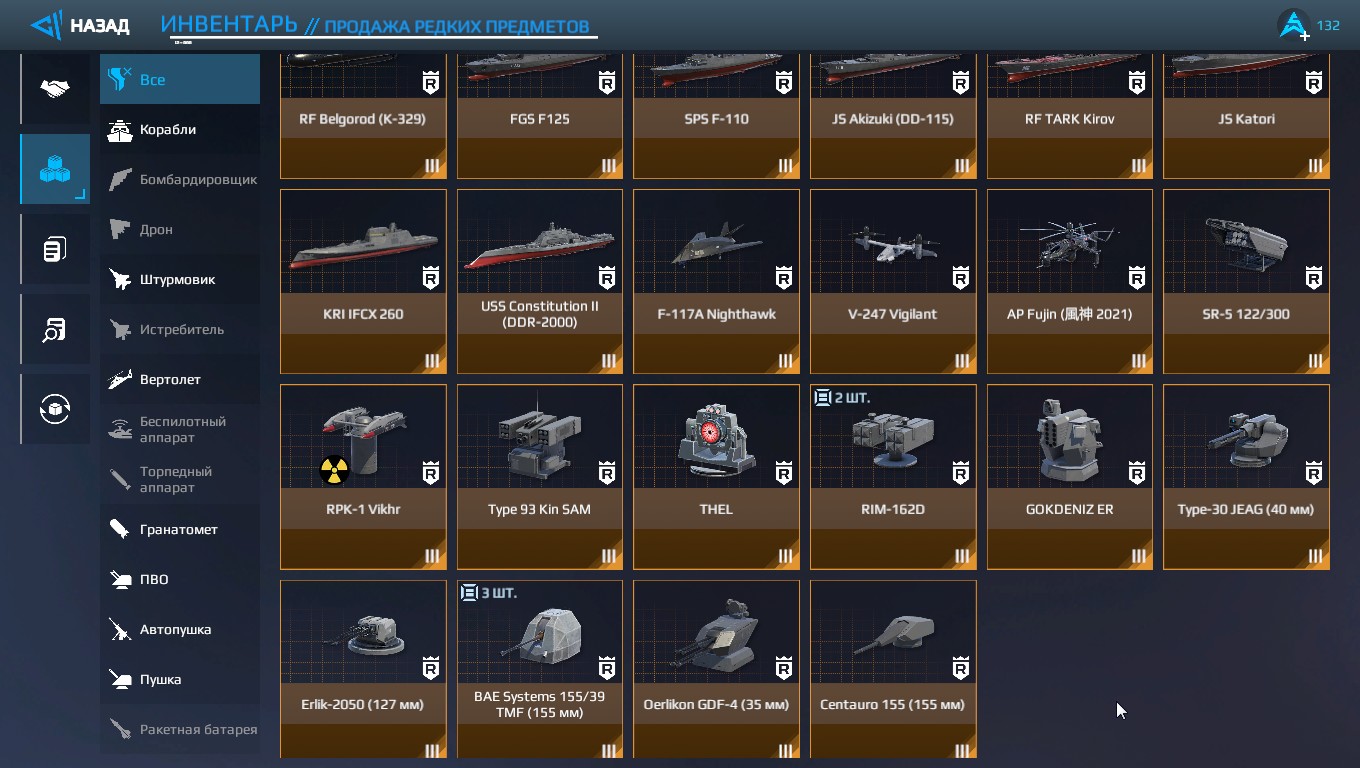The image size is (1360, 768).
Task: Select the RIM-162D item with 2 ШТ.
Action: tap(893, 476)
